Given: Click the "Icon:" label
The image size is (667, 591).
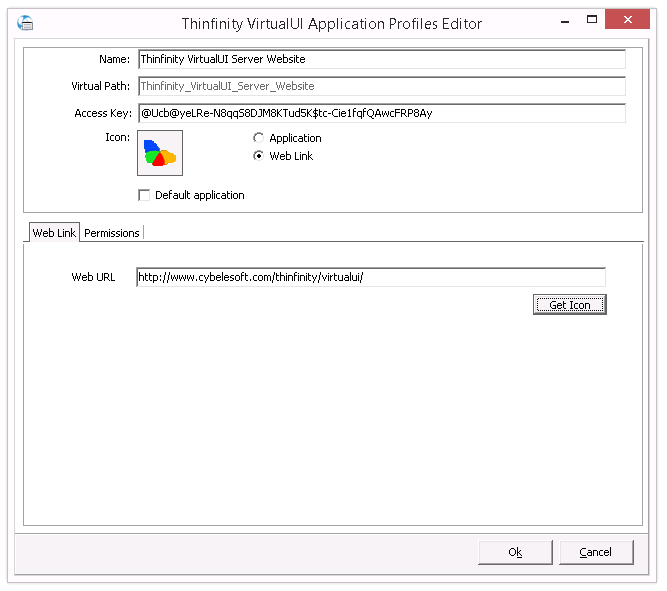Looking at the screenshot, I should [117, 137].
